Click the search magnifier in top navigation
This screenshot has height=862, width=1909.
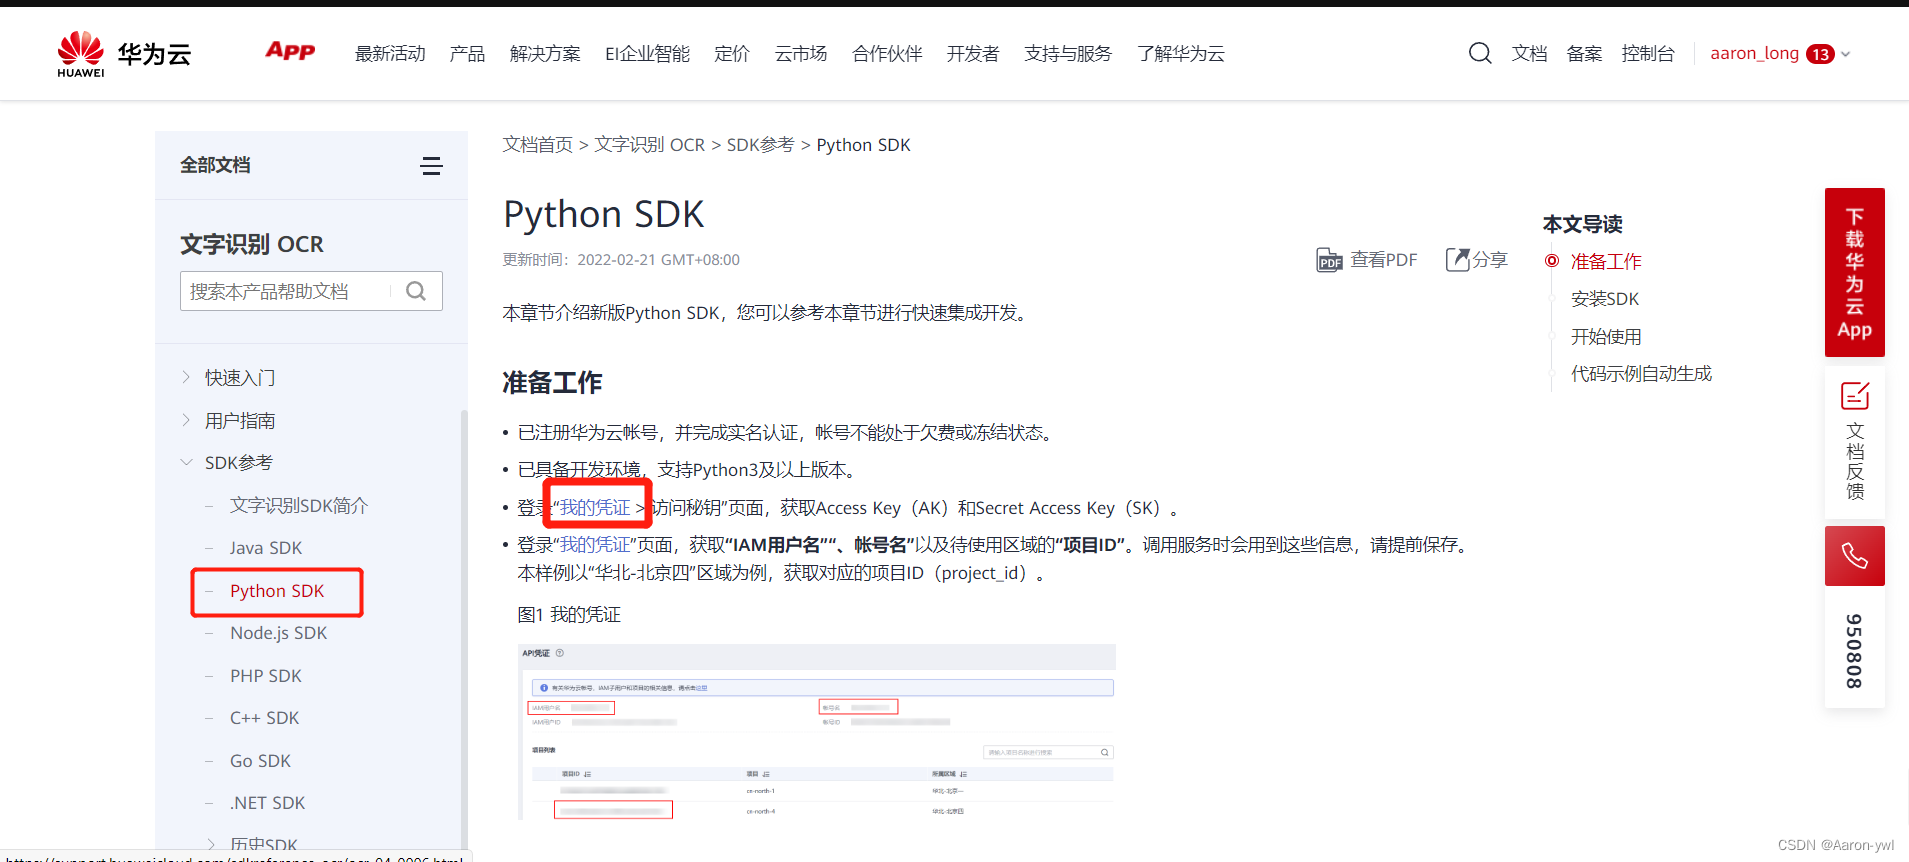click(1480, 53)
